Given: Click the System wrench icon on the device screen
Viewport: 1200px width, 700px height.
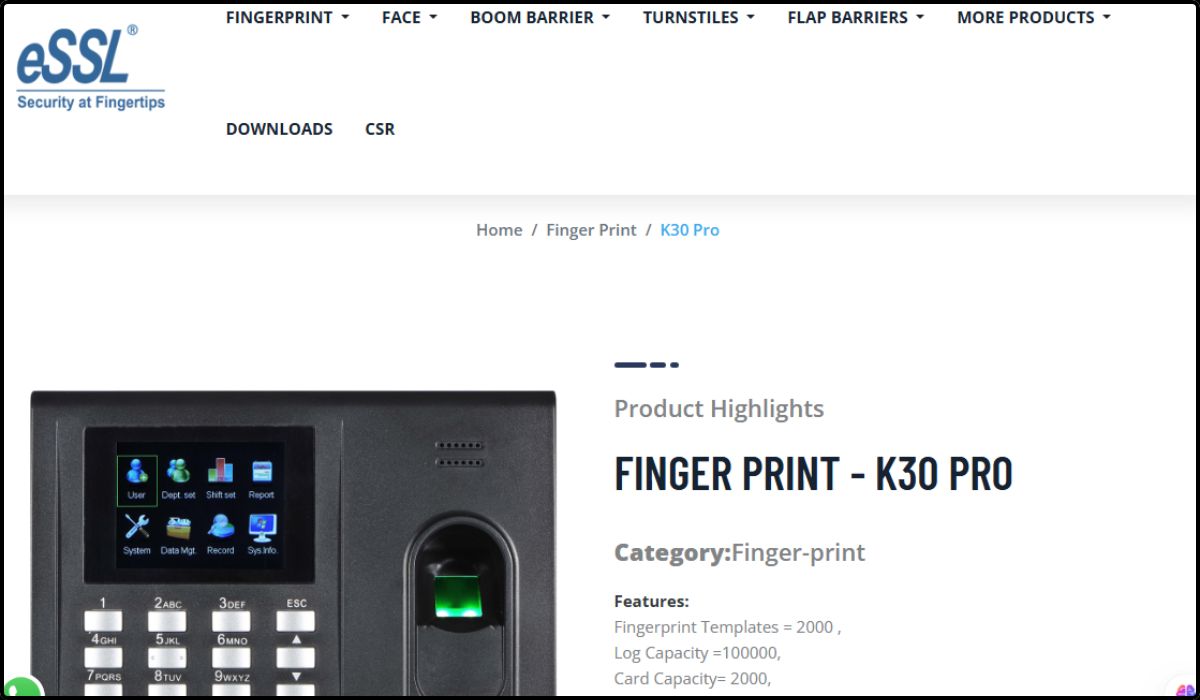Looking at the screenshot, I should tap(137, 536).
